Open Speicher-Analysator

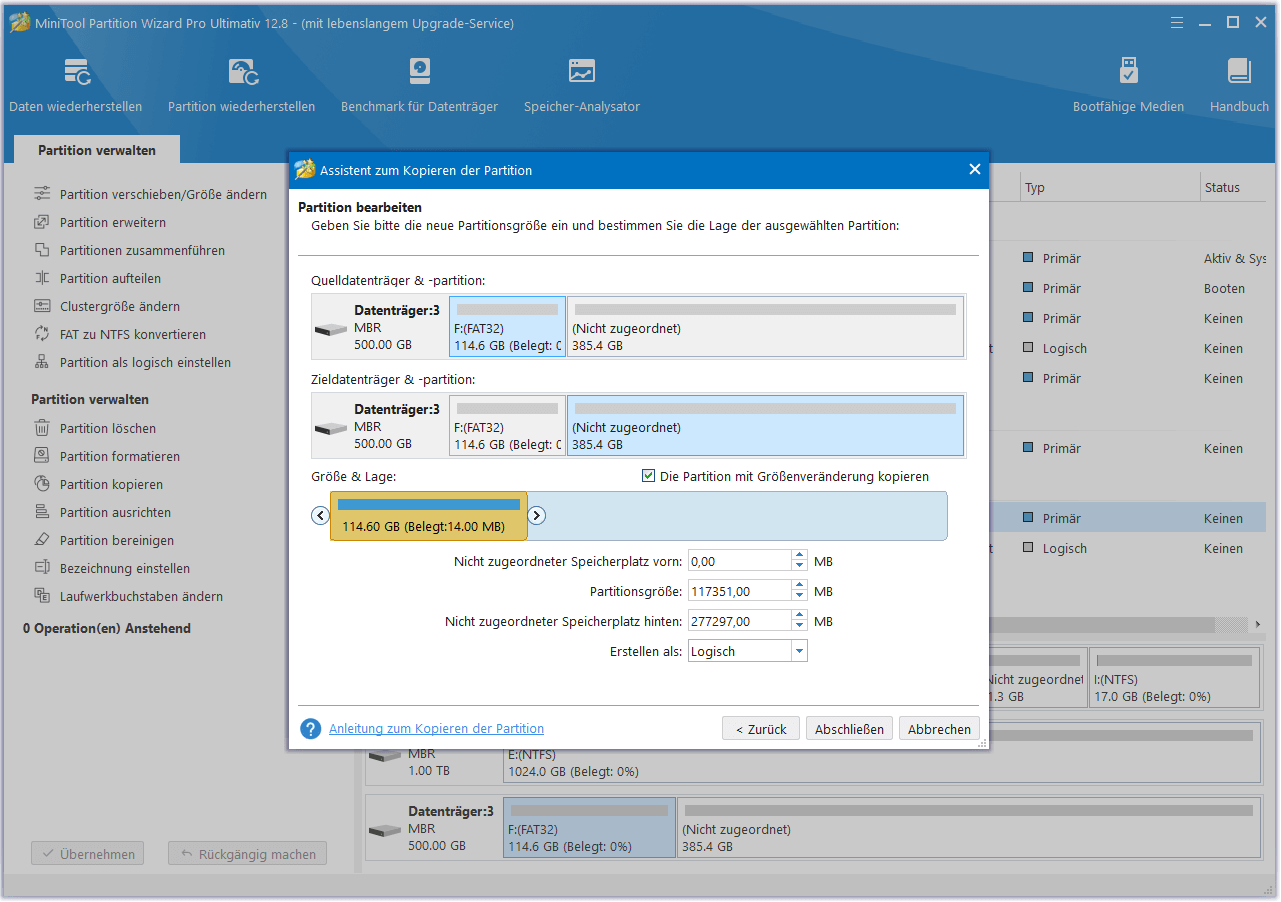[x=582, y=85]
